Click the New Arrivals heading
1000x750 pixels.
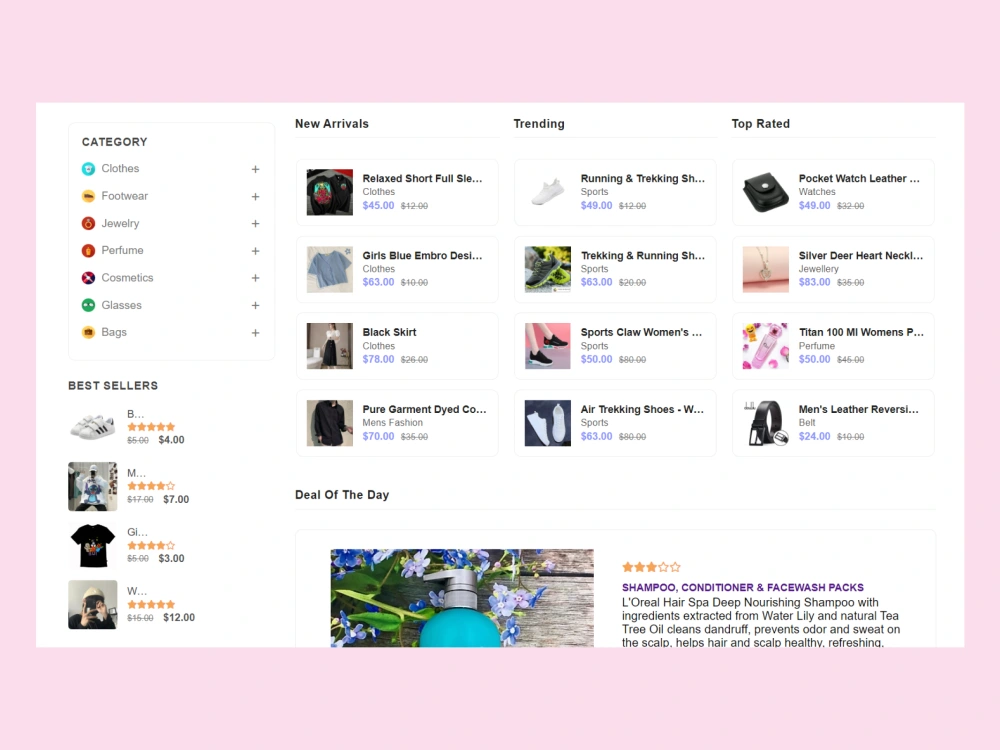(332, 124)
